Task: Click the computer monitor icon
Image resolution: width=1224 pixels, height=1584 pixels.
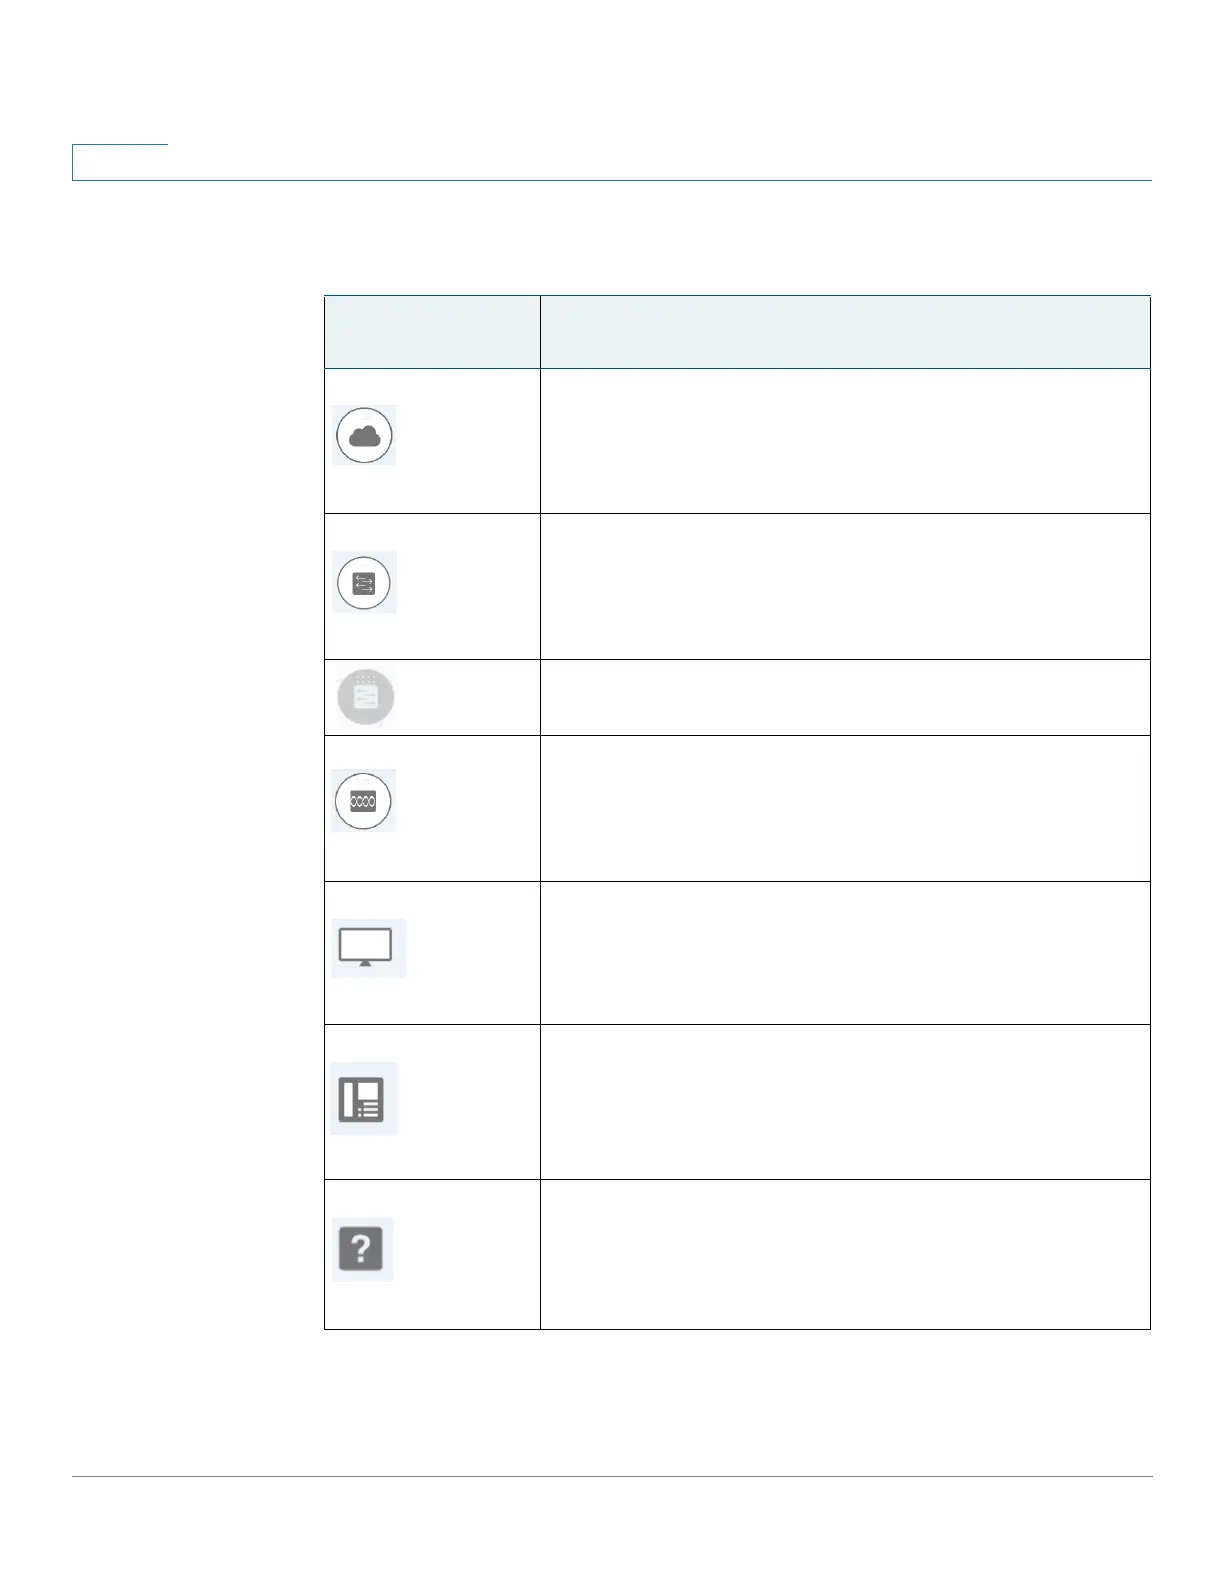Action: click(x=366, y=947)
